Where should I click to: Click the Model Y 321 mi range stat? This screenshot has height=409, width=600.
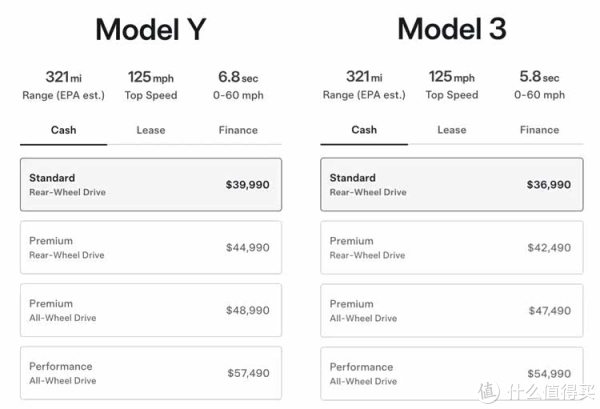[x=63, y=85]
